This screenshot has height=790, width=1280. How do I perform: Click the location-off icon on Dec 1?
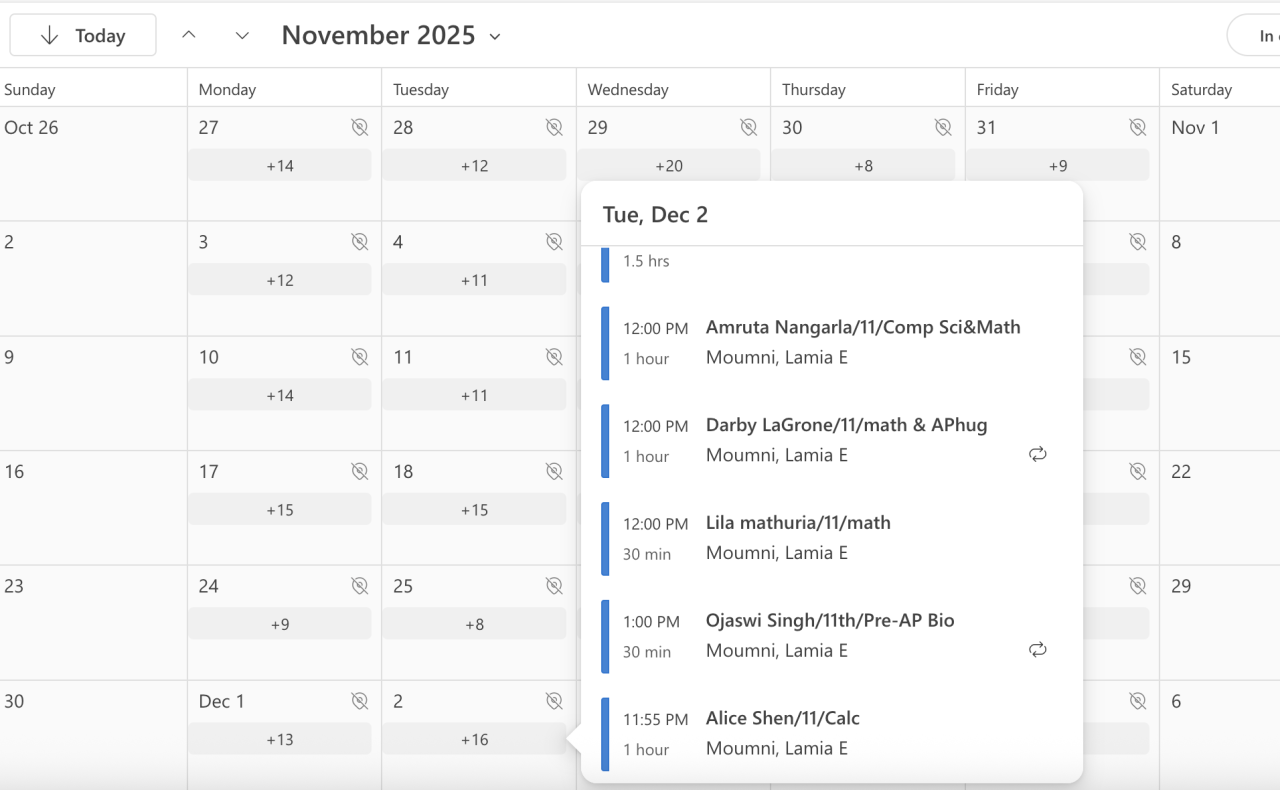coord(360,701)
